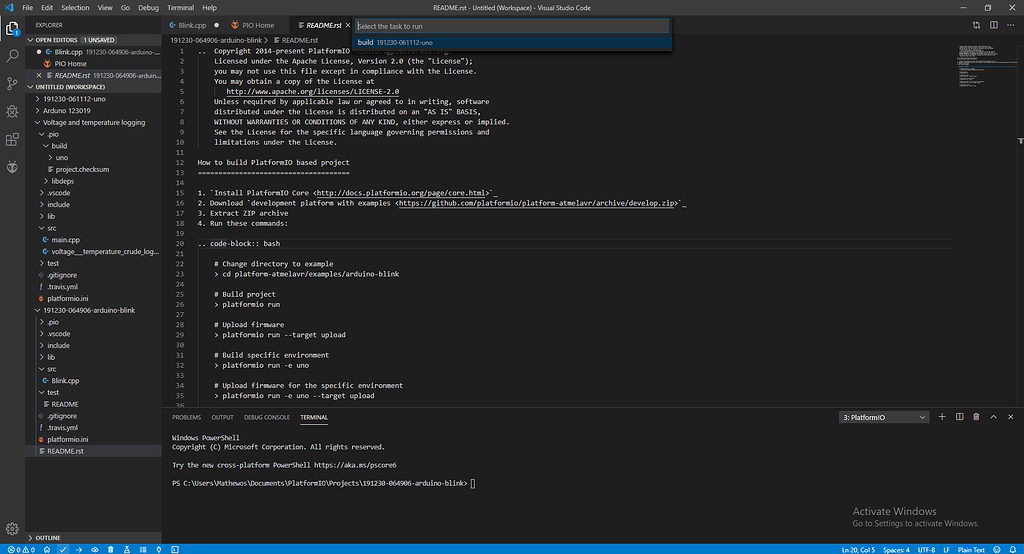Open the Source Control view
This screenshot has height=554, width=1024.
coord(12,84)
